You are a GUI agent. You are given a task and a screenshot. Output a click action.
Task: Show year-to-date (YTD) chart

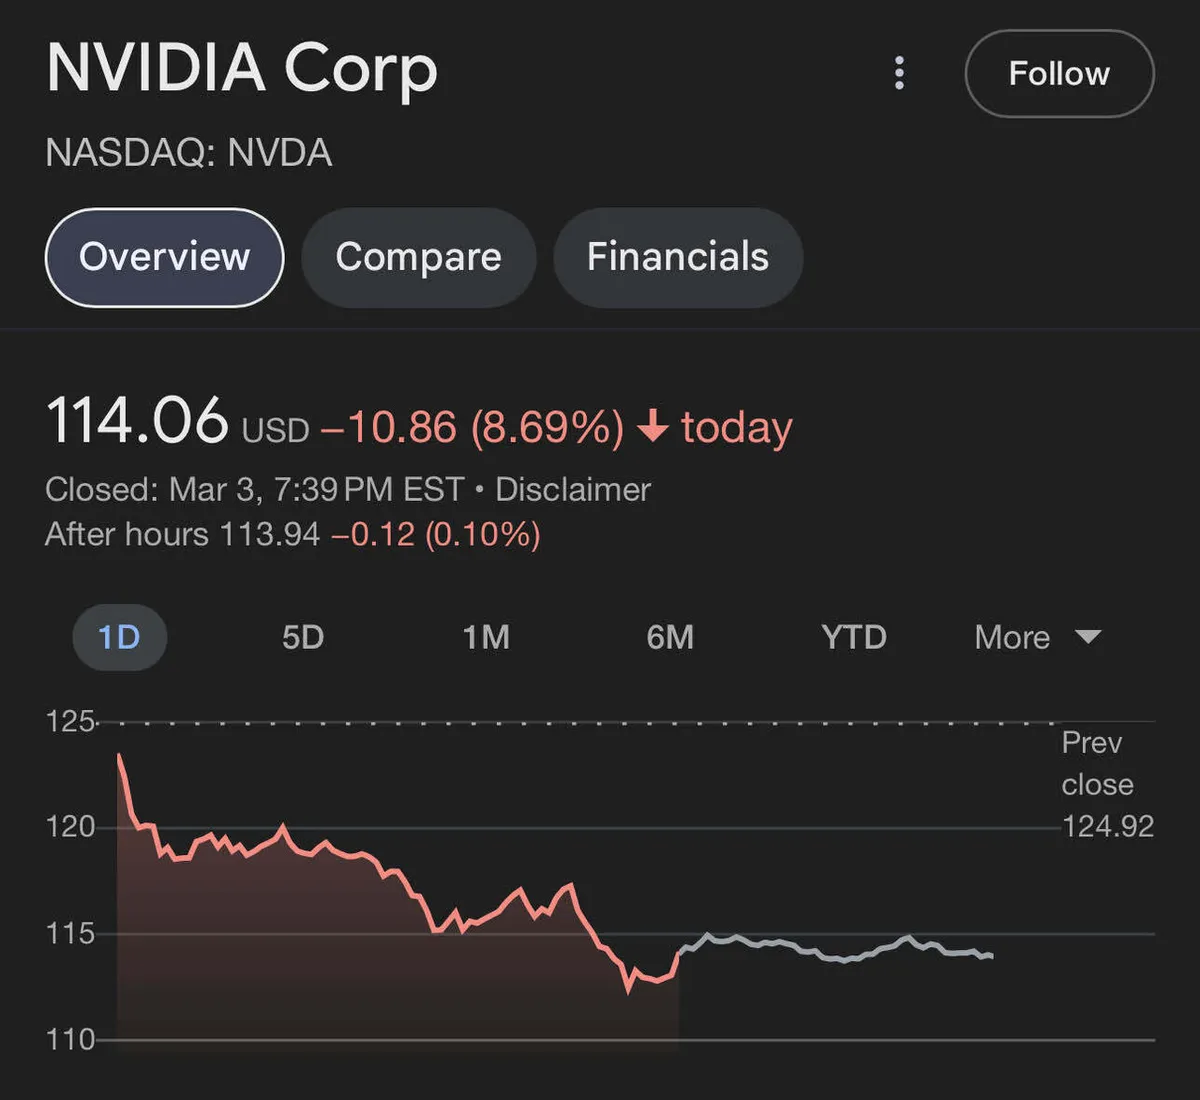(853, 637)
